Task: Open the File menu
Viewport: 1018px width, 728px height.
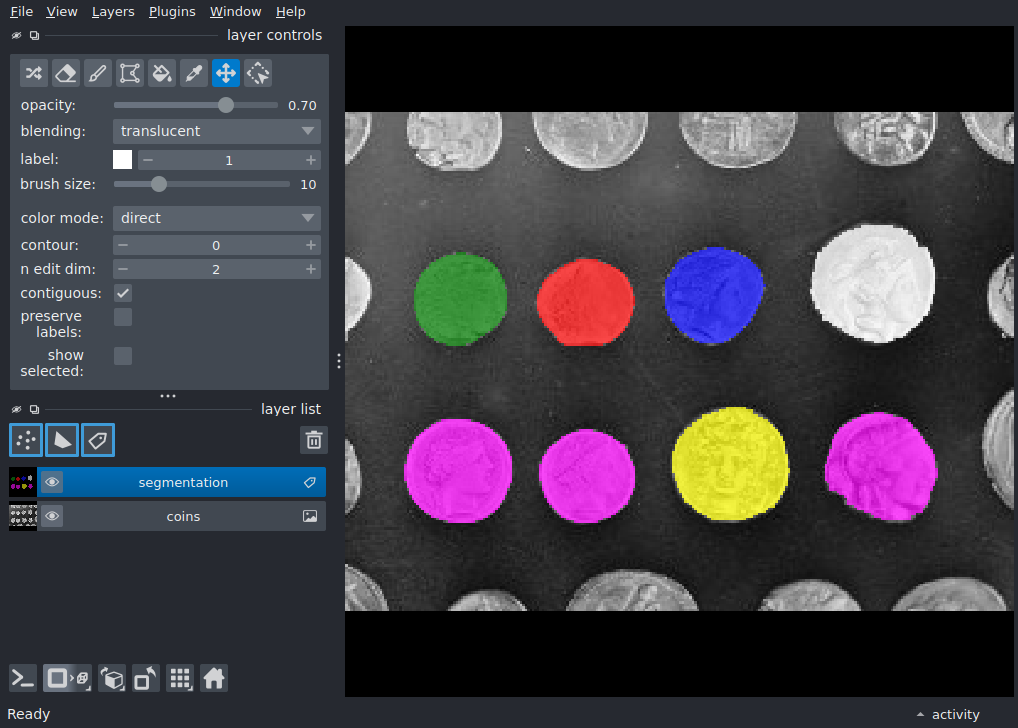Action: click(x=21, y=12)
